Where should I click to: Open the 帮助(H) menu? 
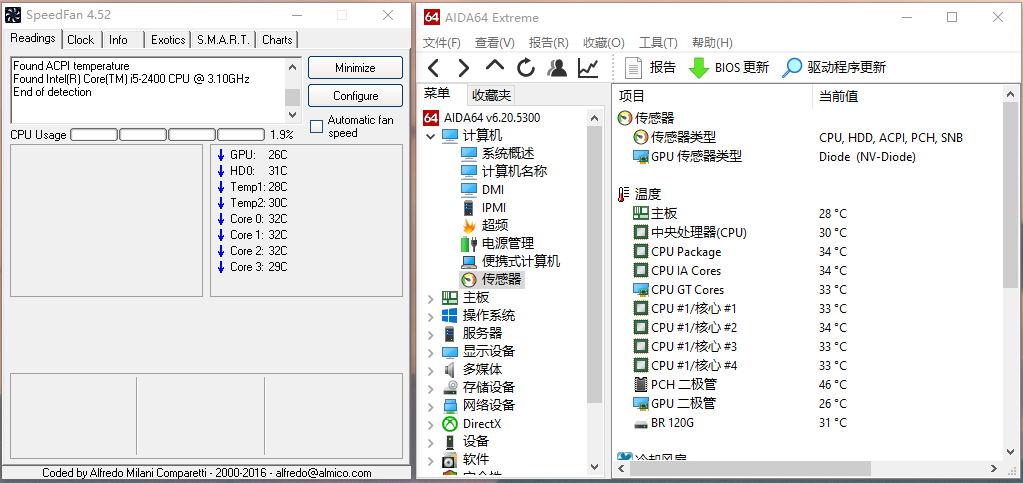pyautogui.click(x=712, y=42)
